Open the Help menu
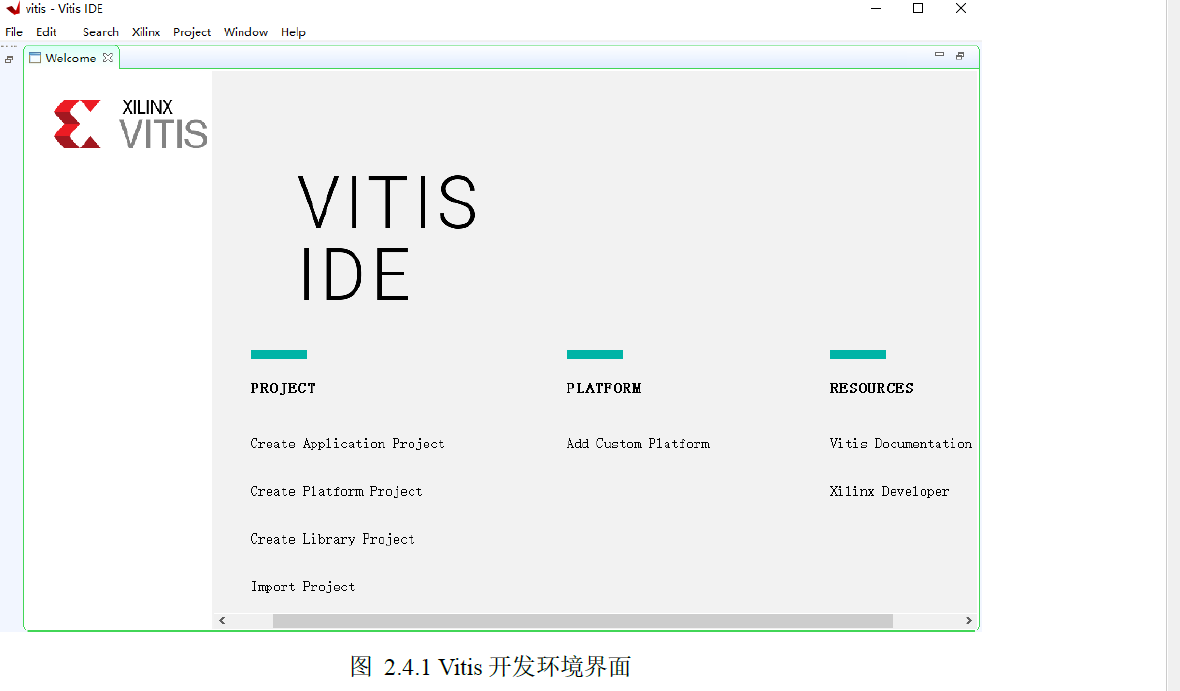Screen dimensions: 1180x691 [x=293, y=32]
